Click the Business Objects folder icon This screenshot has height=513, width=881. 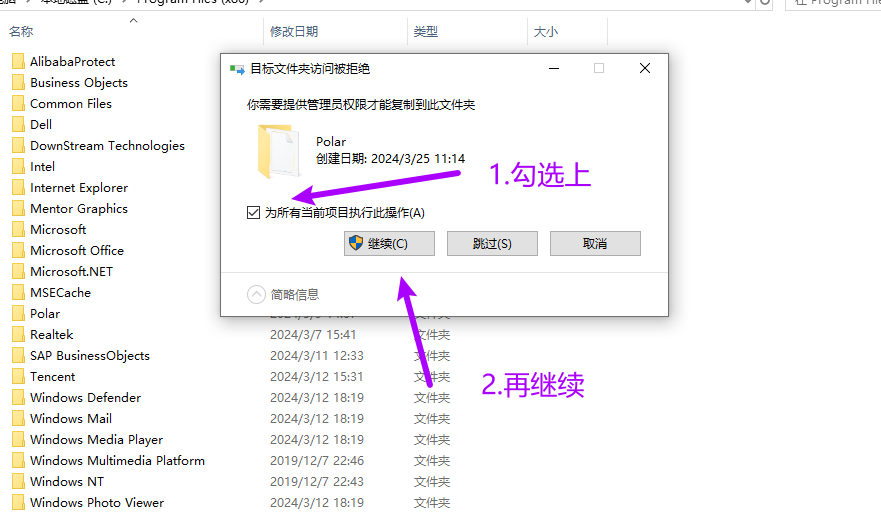point(19,83)
